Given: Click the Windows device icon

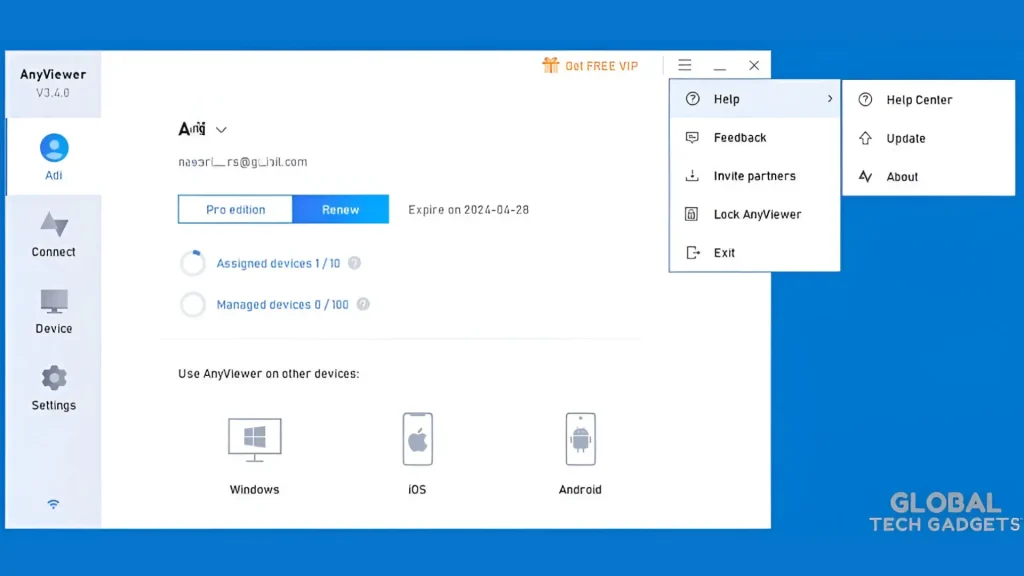Looking at the screenshot, I should coord(254,438).
